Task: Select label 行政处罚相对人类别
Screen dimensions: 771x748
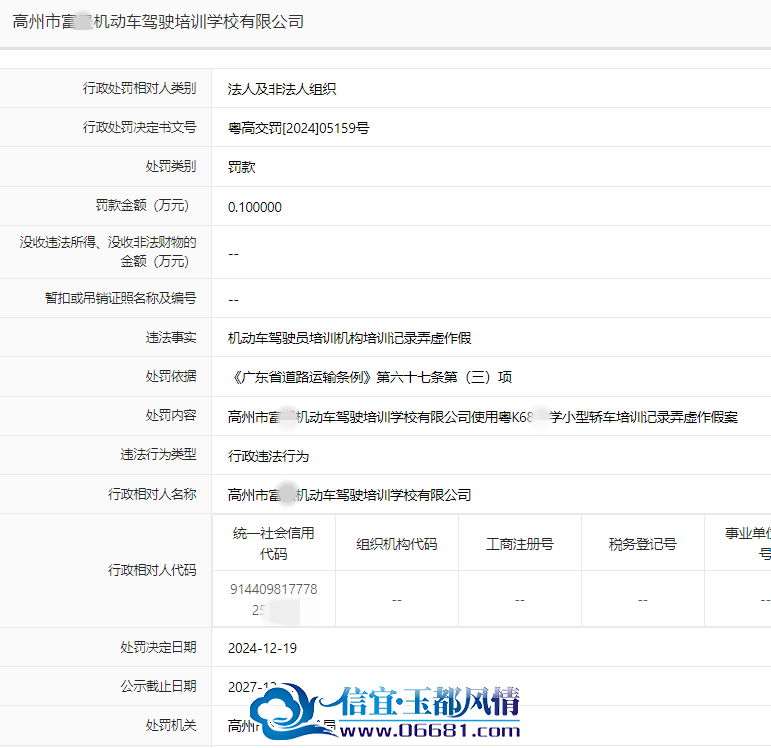Action: tap(139, 88)
